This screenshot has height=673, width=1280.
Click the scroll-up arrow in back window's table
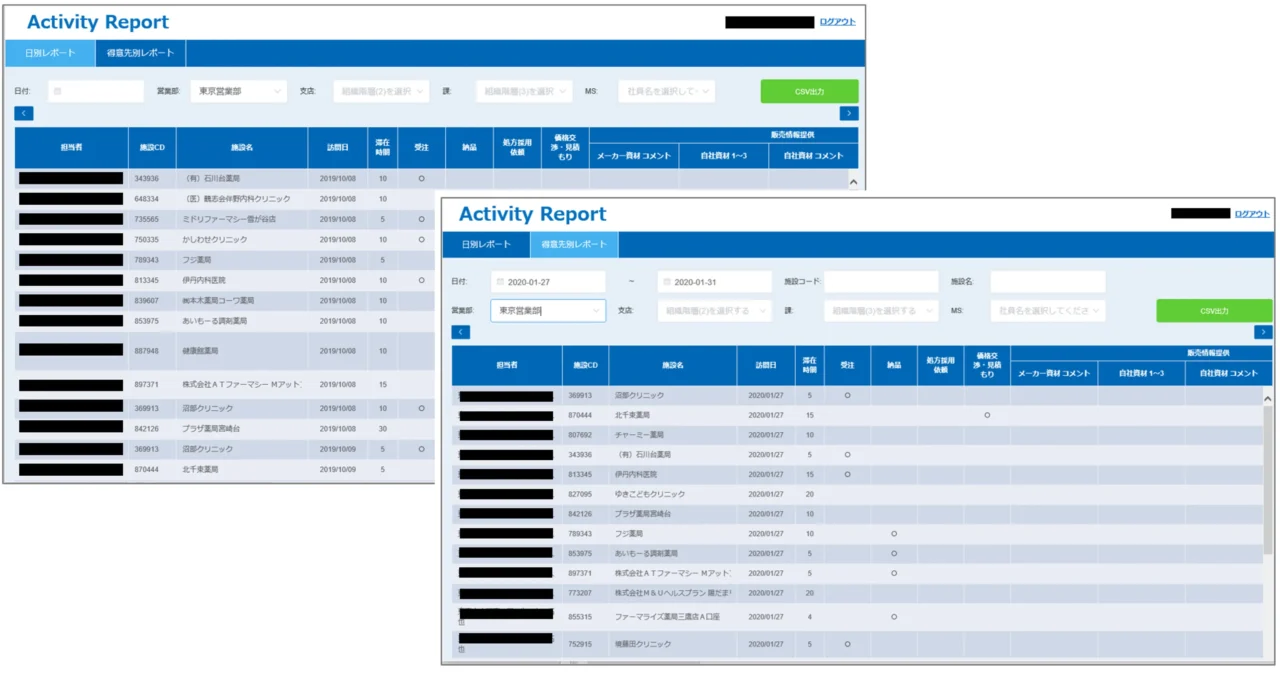853,182
